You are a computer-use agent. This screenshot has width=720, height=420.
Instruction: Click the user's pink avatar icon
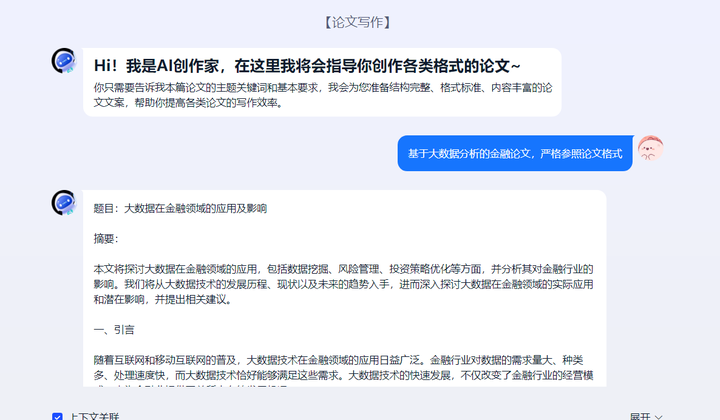coord(651,149)
